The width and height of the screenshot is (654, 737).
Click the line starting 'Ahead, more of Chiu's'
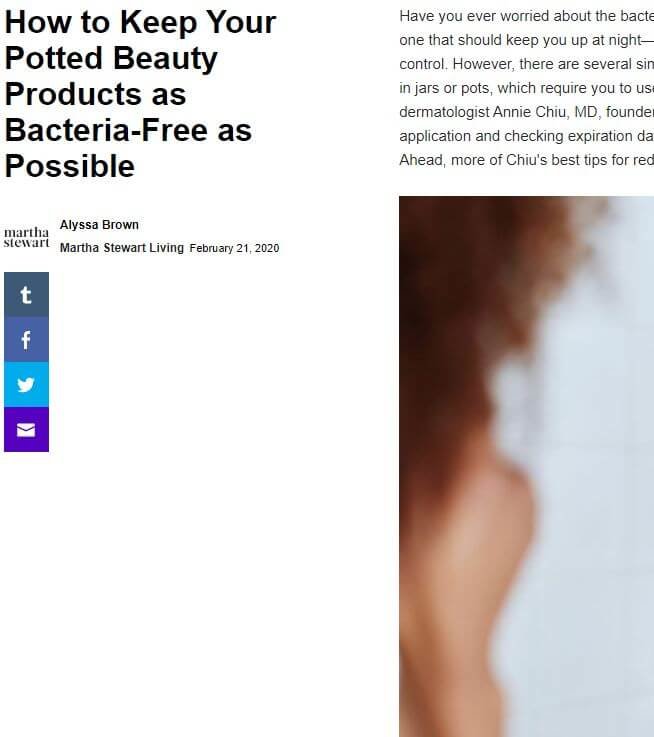527,160
